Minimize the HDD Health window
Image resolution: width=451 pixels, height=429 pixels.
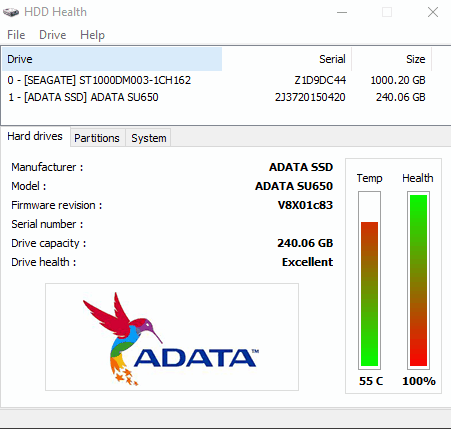pos(342,12)
